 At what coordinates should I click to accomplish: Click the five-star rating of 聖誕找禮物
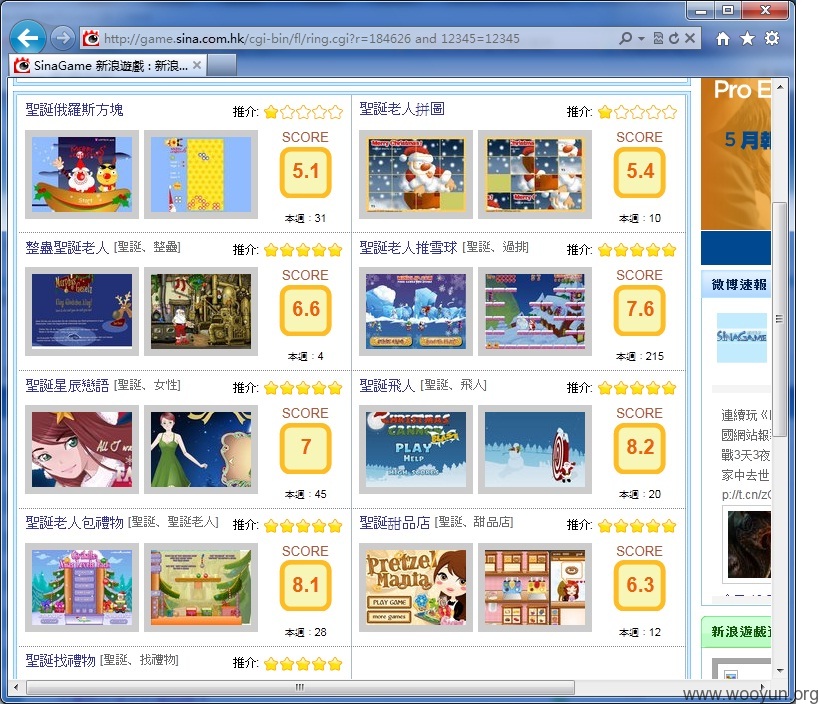click(303, 664)
